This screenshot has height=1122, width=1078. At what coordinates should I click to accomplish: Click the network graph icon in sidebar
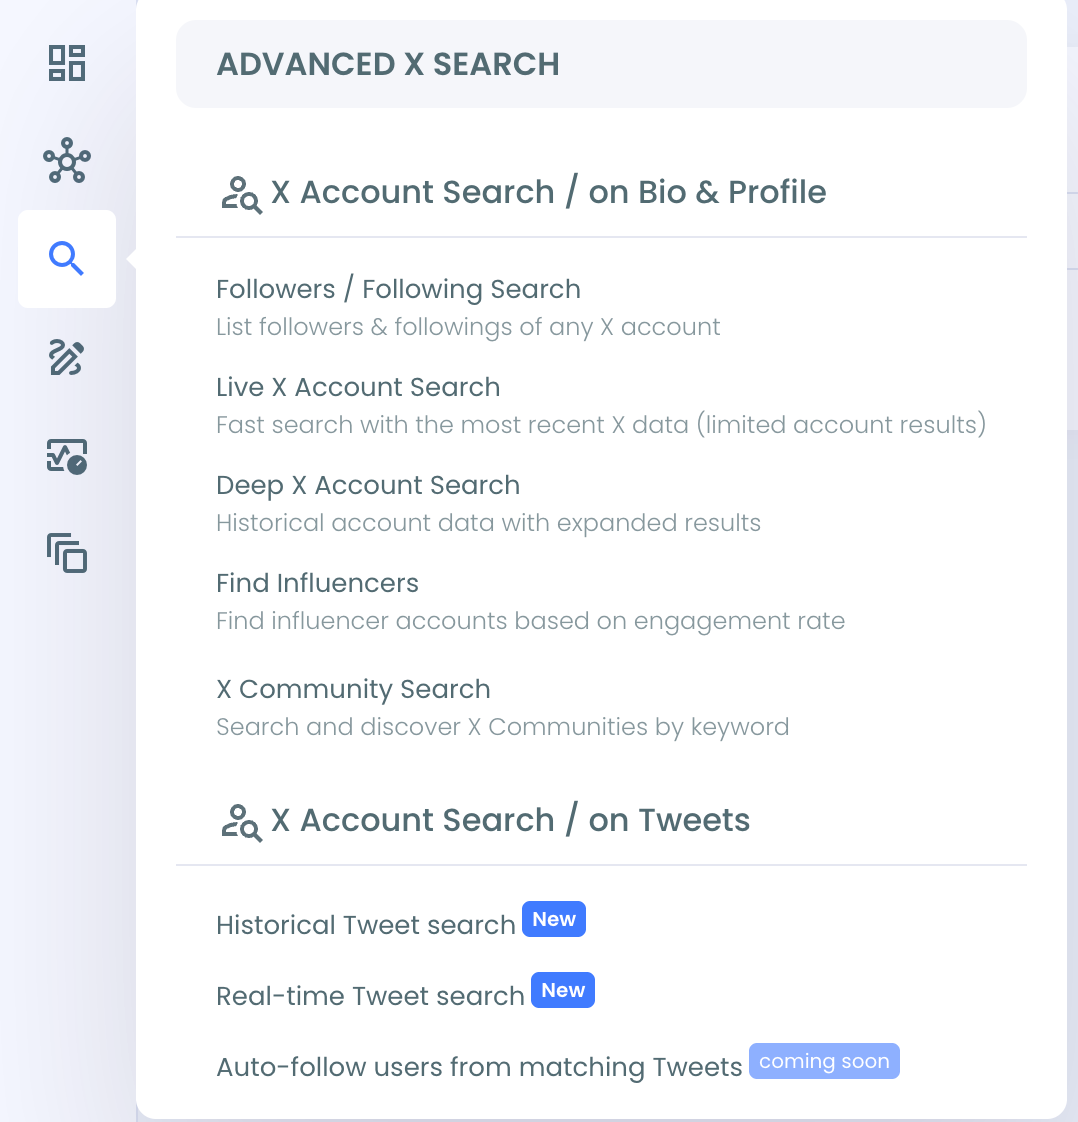pyautogui.click(x=67, y=160)
